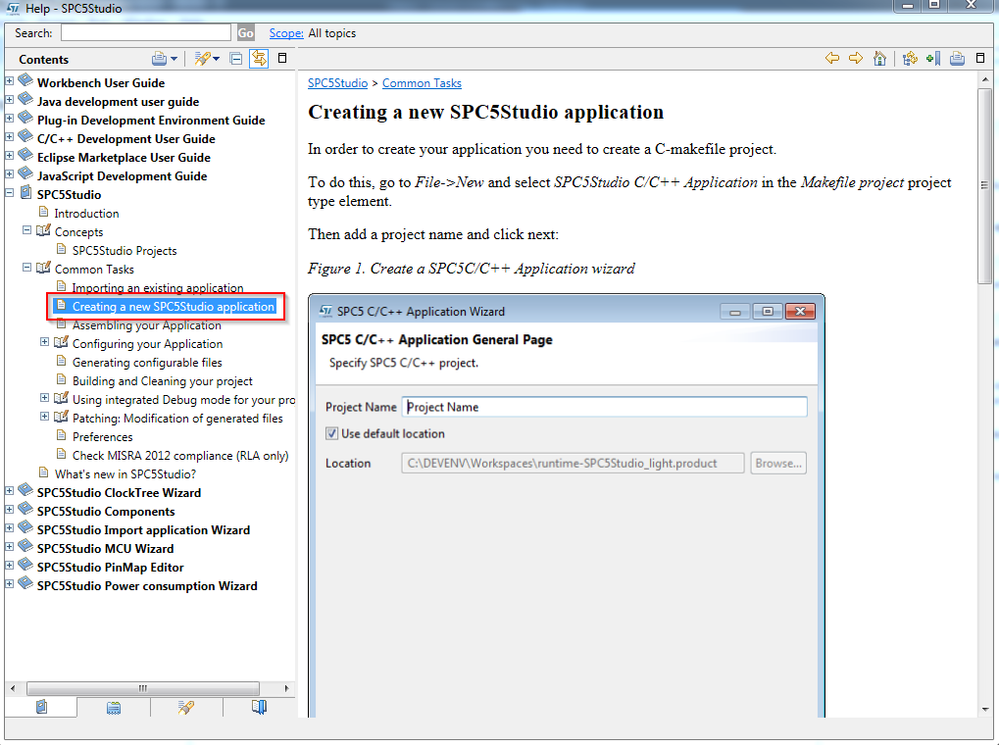Expand SPC5Studio Components node
The height and width of the screenshot is (745, 999).
point(10,509)
